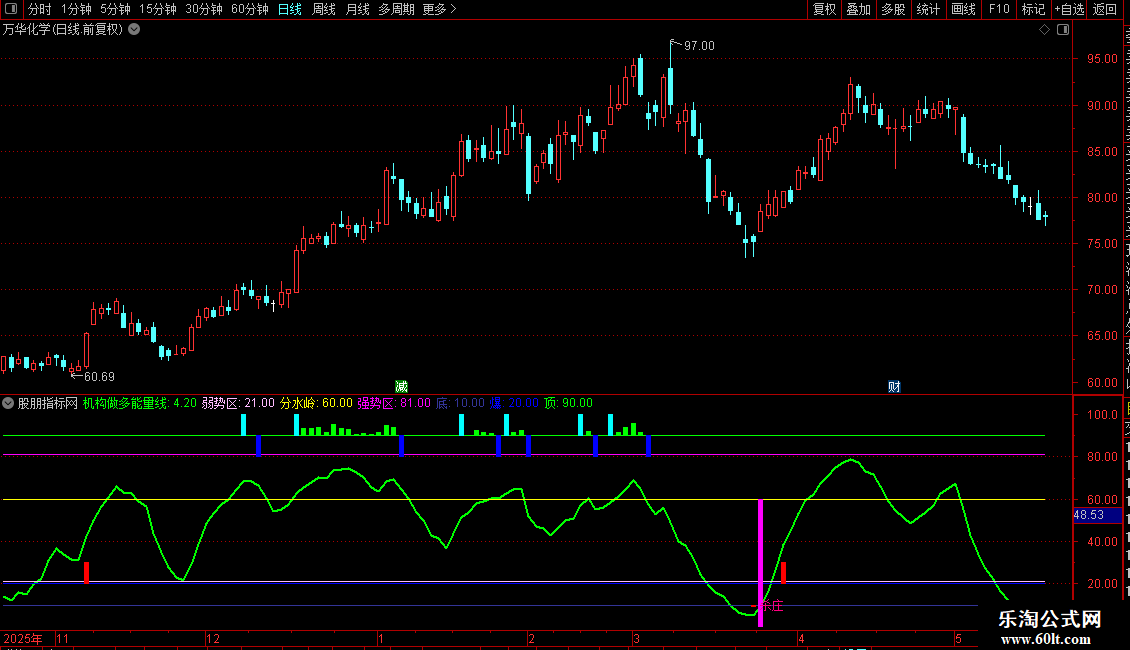
Task: Click 强势区: 81.00 label
Action: pyautogui.click(x=394, y=404)
